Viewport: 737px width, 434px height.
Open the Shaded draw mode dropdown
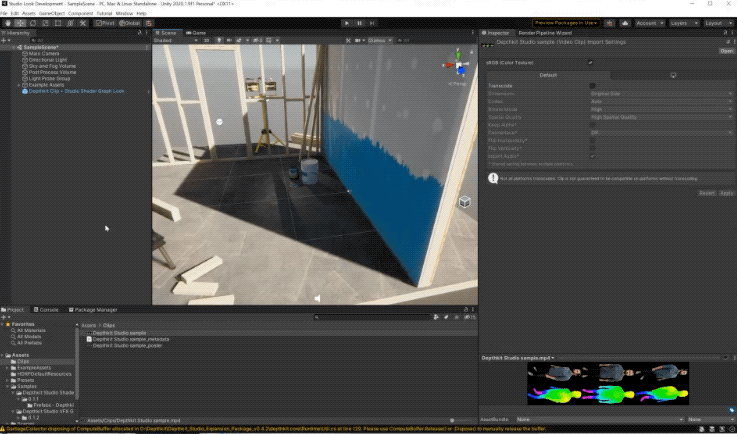point(176,40)
